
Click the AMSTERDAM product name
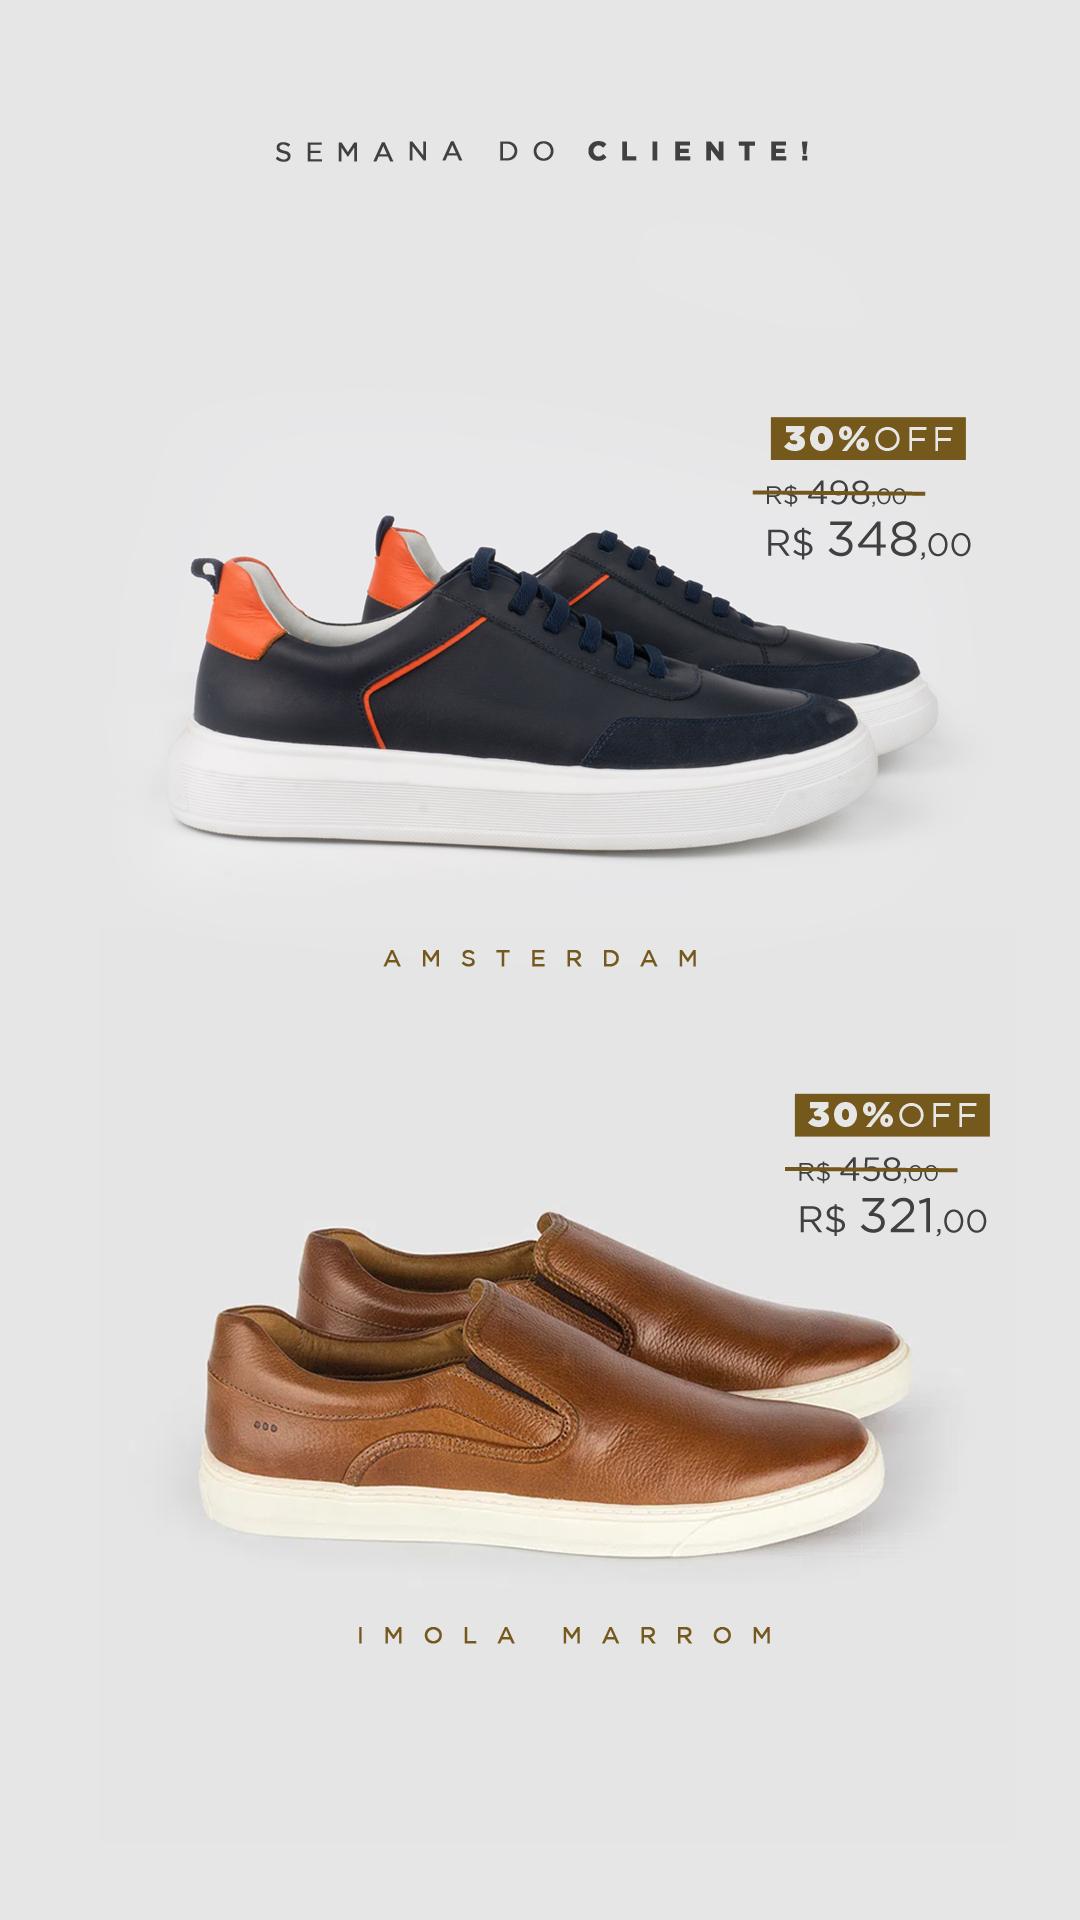(541, 958)
